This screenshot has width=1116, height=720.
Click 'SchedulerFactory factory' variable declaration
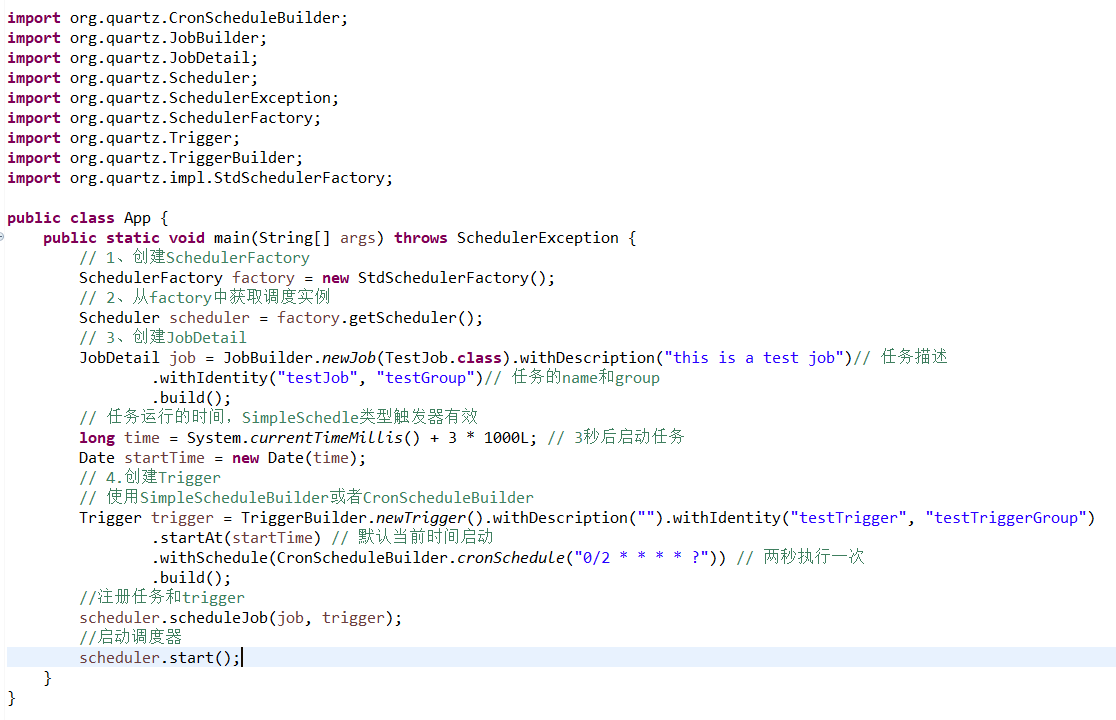[186, 277]
